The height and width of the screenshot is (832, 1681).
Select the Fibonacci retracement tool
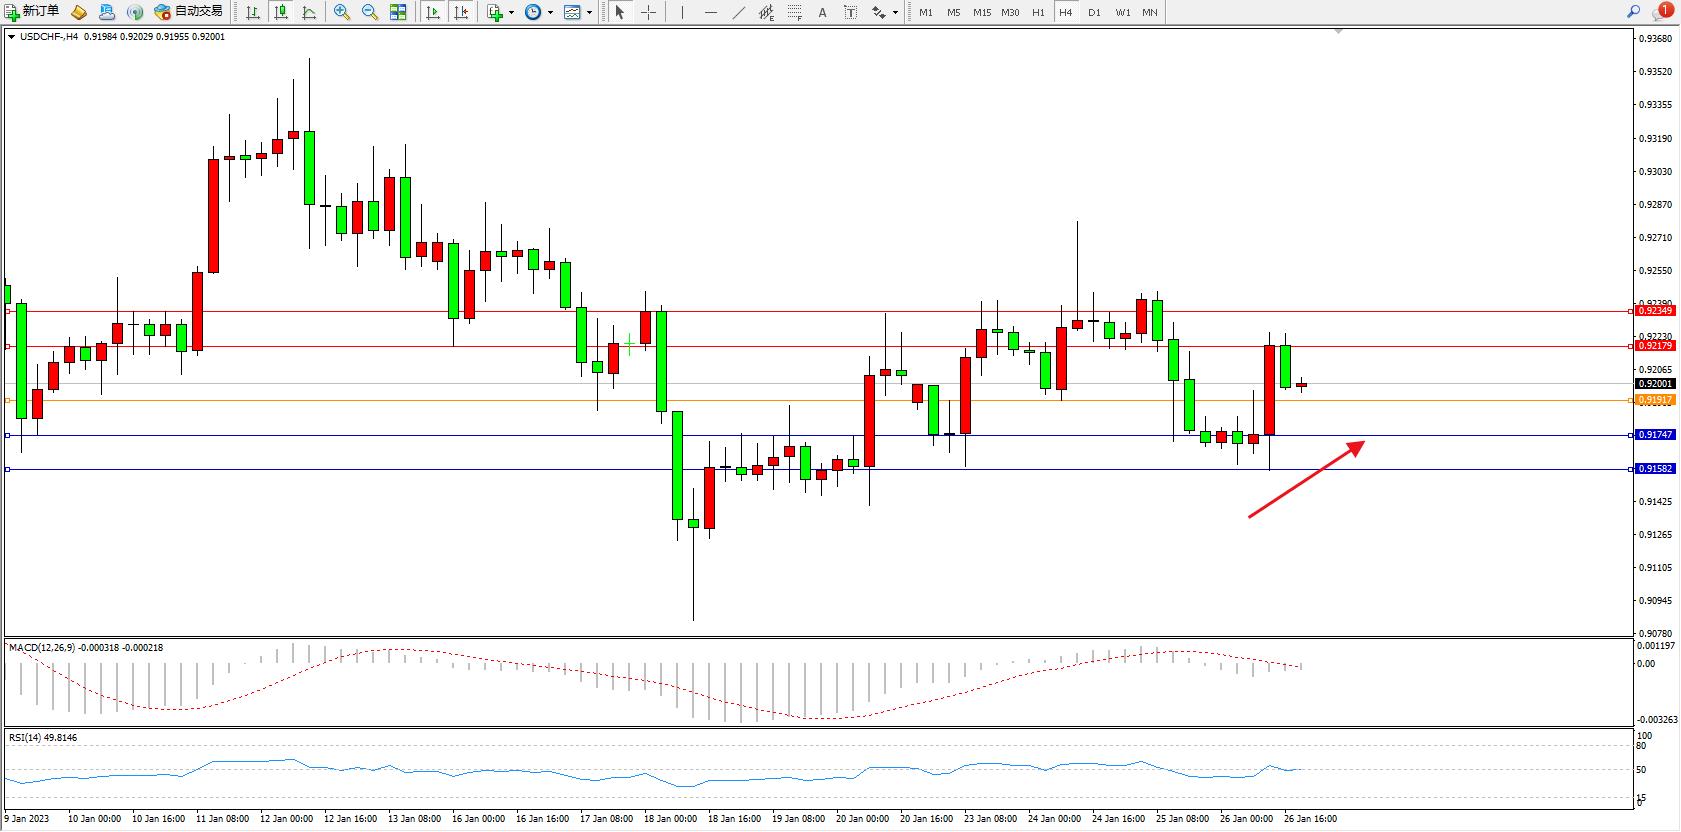click(x=794, y=12)
